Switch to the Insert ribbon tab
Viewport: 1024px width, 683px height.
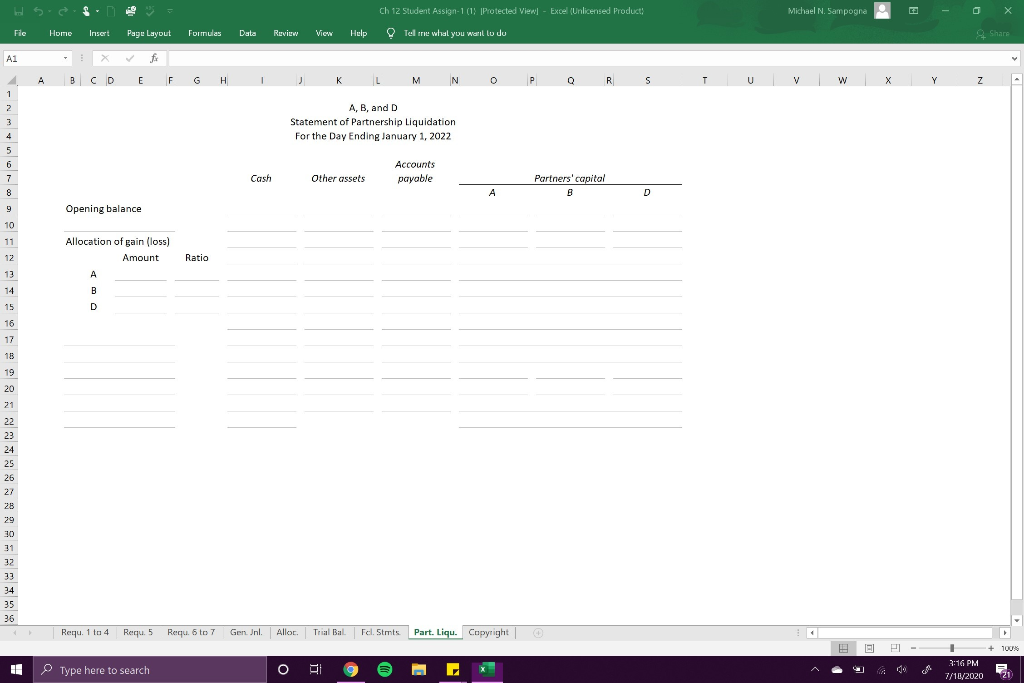click(x=99, y=33)
